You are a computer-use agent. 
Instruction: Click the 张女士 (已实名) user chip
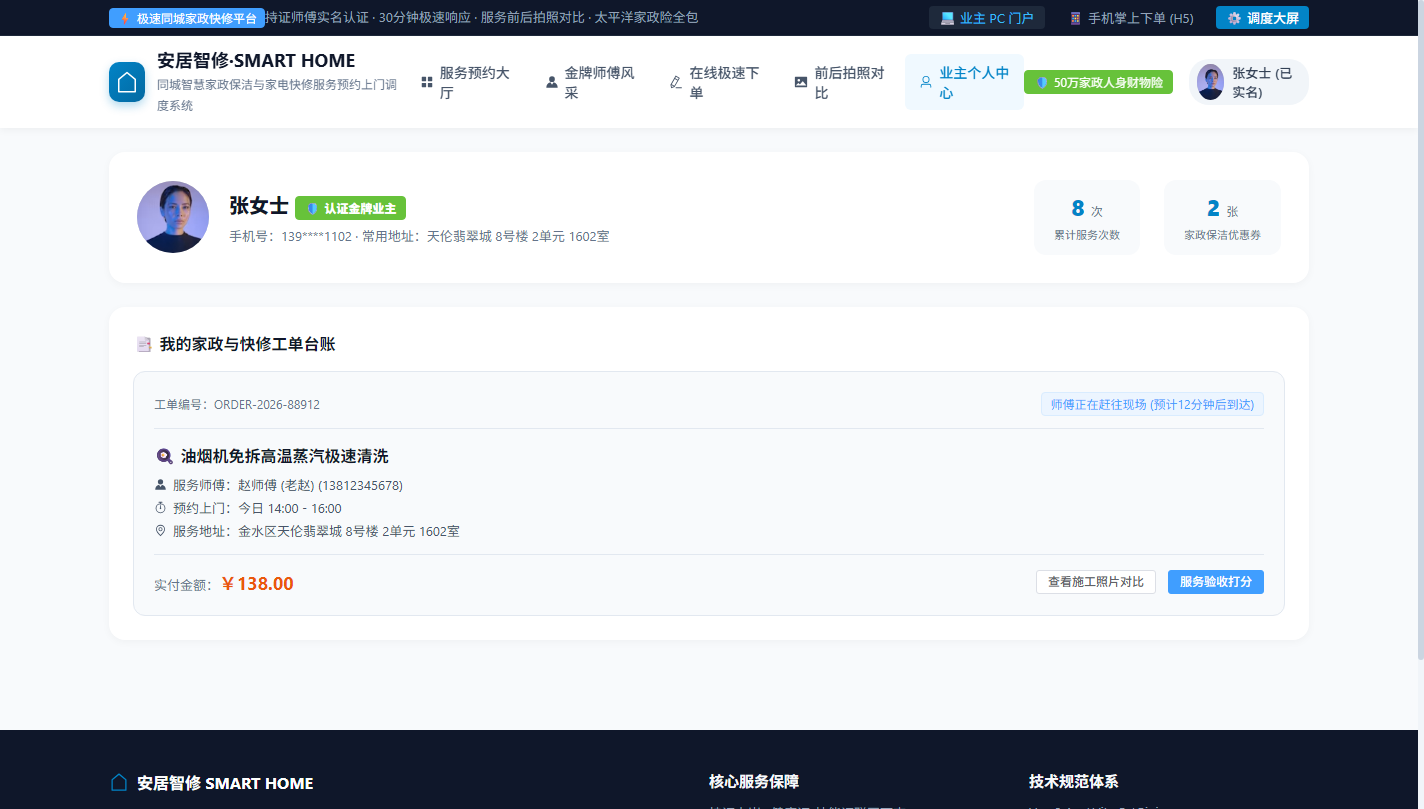(1249, 82)
